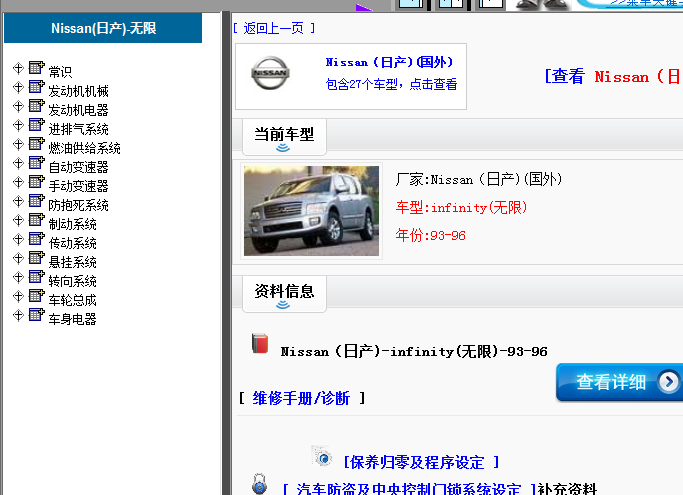
Task: Expand the 进排气系统 tree node
Action: pyautogui.click(x=18, y=125)
